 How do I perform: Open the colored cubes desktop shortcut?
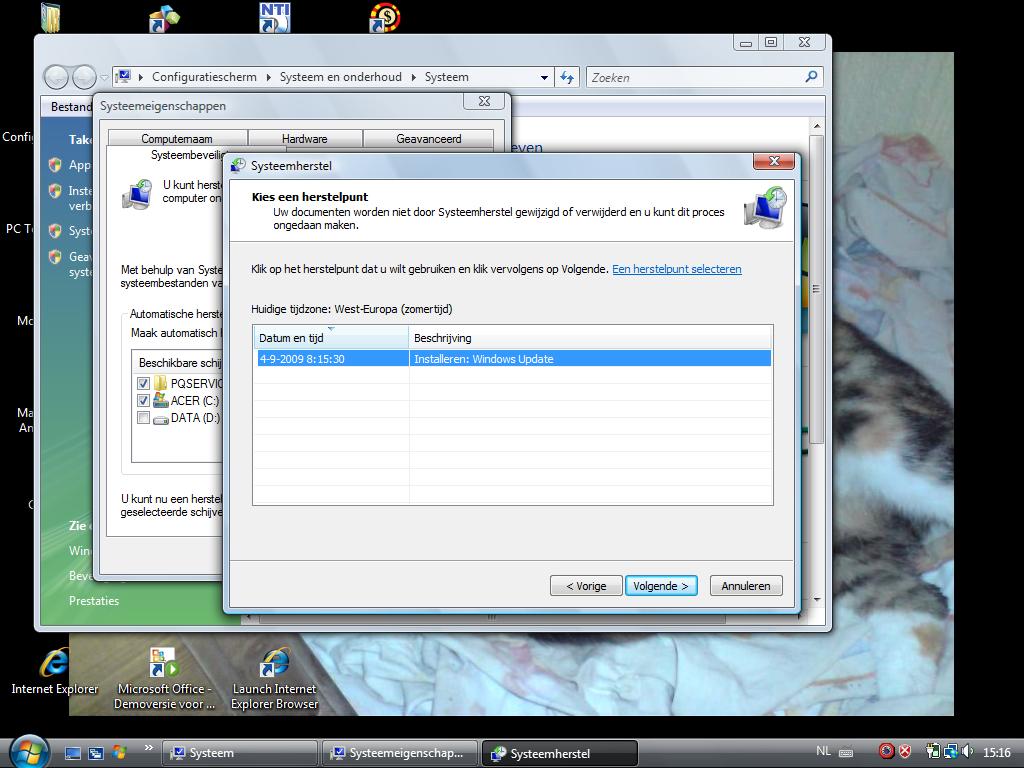163,18
